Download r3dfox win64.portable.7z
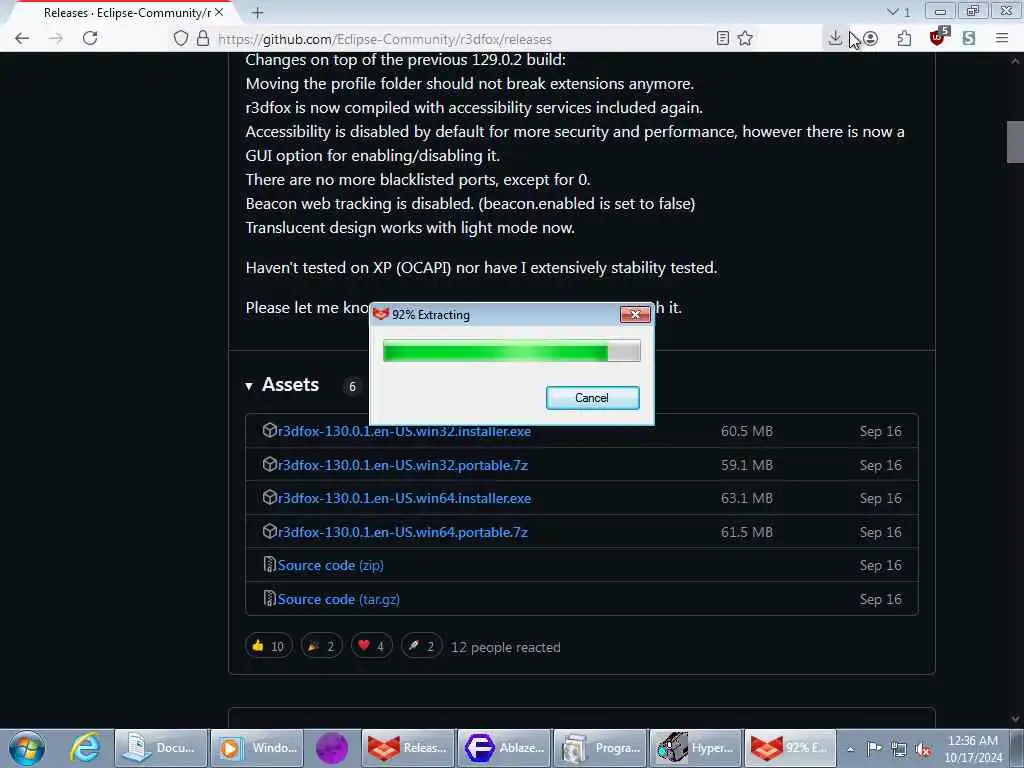This screenshot has height=768, width=1024. pyautogui.click(x=403, y=532)
